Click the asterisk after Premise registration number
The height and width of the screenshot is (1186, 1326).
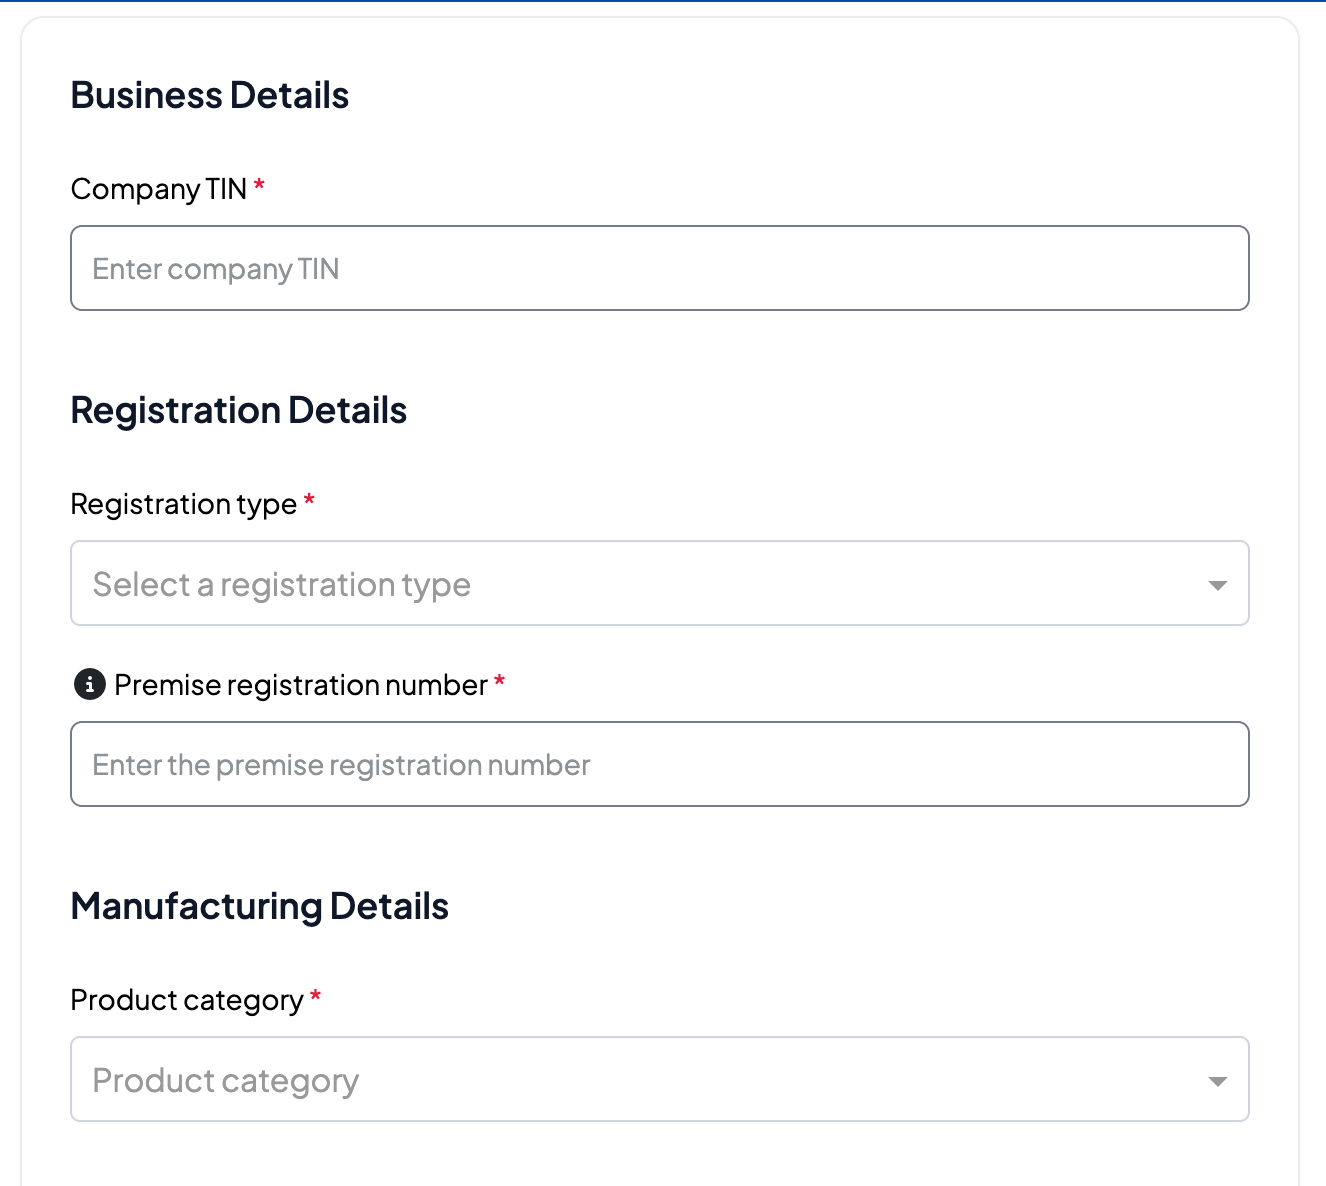click(x=499, y=682)
